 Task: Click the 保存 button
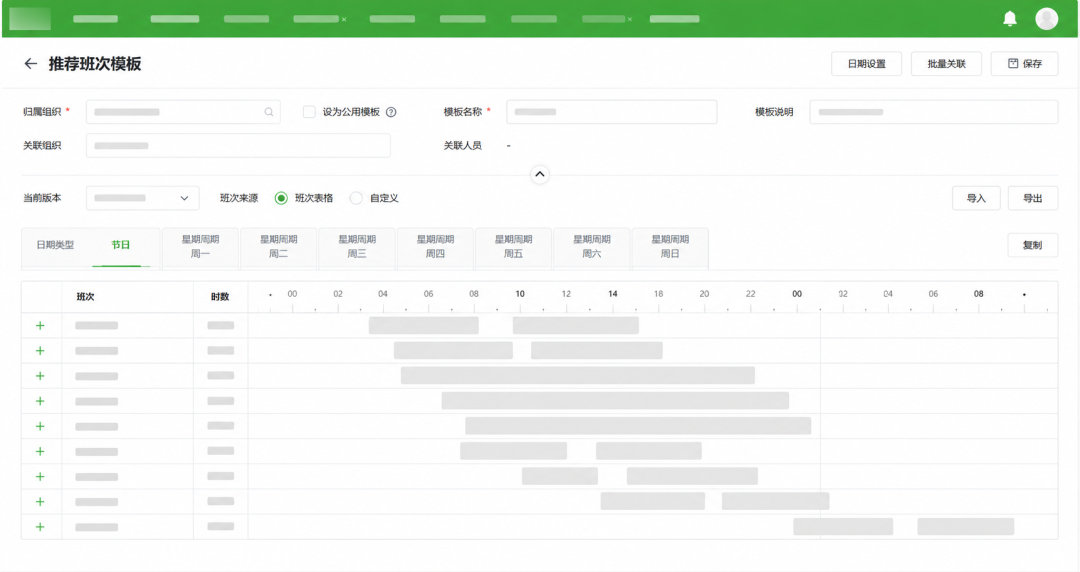[x=1024, y=63]
